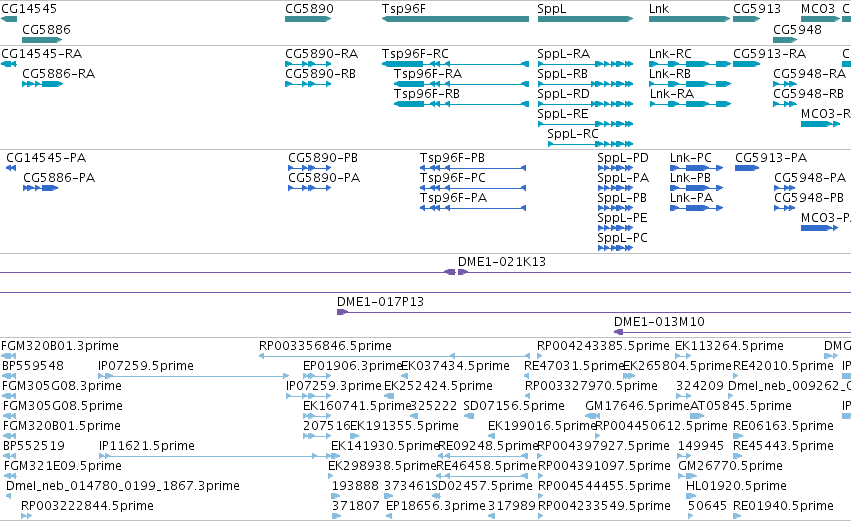Select the Tsp96F-PA protein label
This screenshot has width=851, height=521.
453,198
